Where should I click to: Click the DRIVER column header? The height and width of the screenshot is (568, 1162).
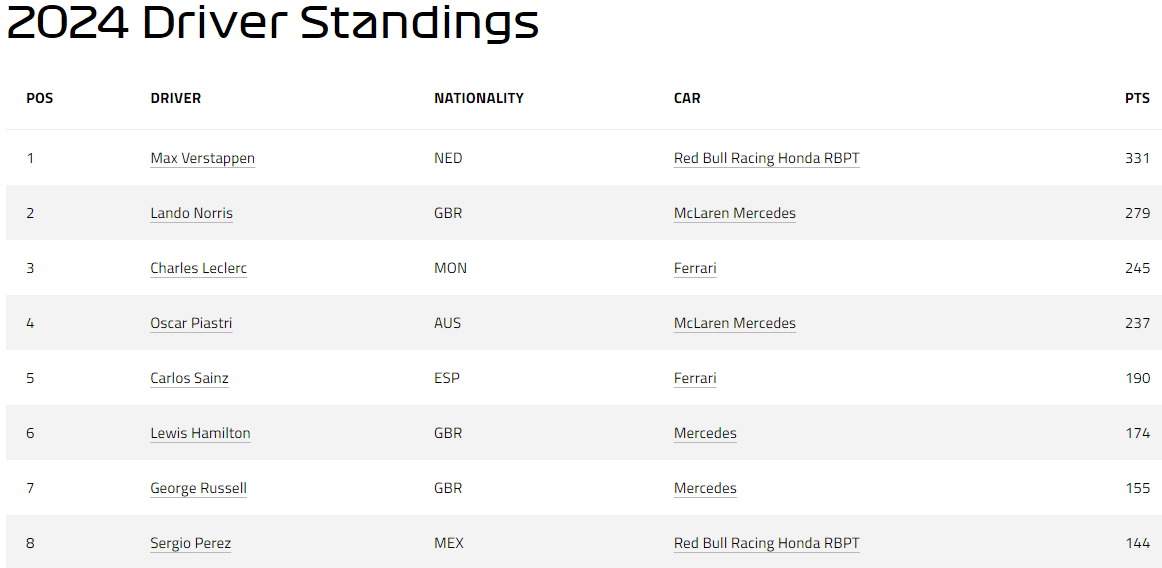[x=176, y=98]
